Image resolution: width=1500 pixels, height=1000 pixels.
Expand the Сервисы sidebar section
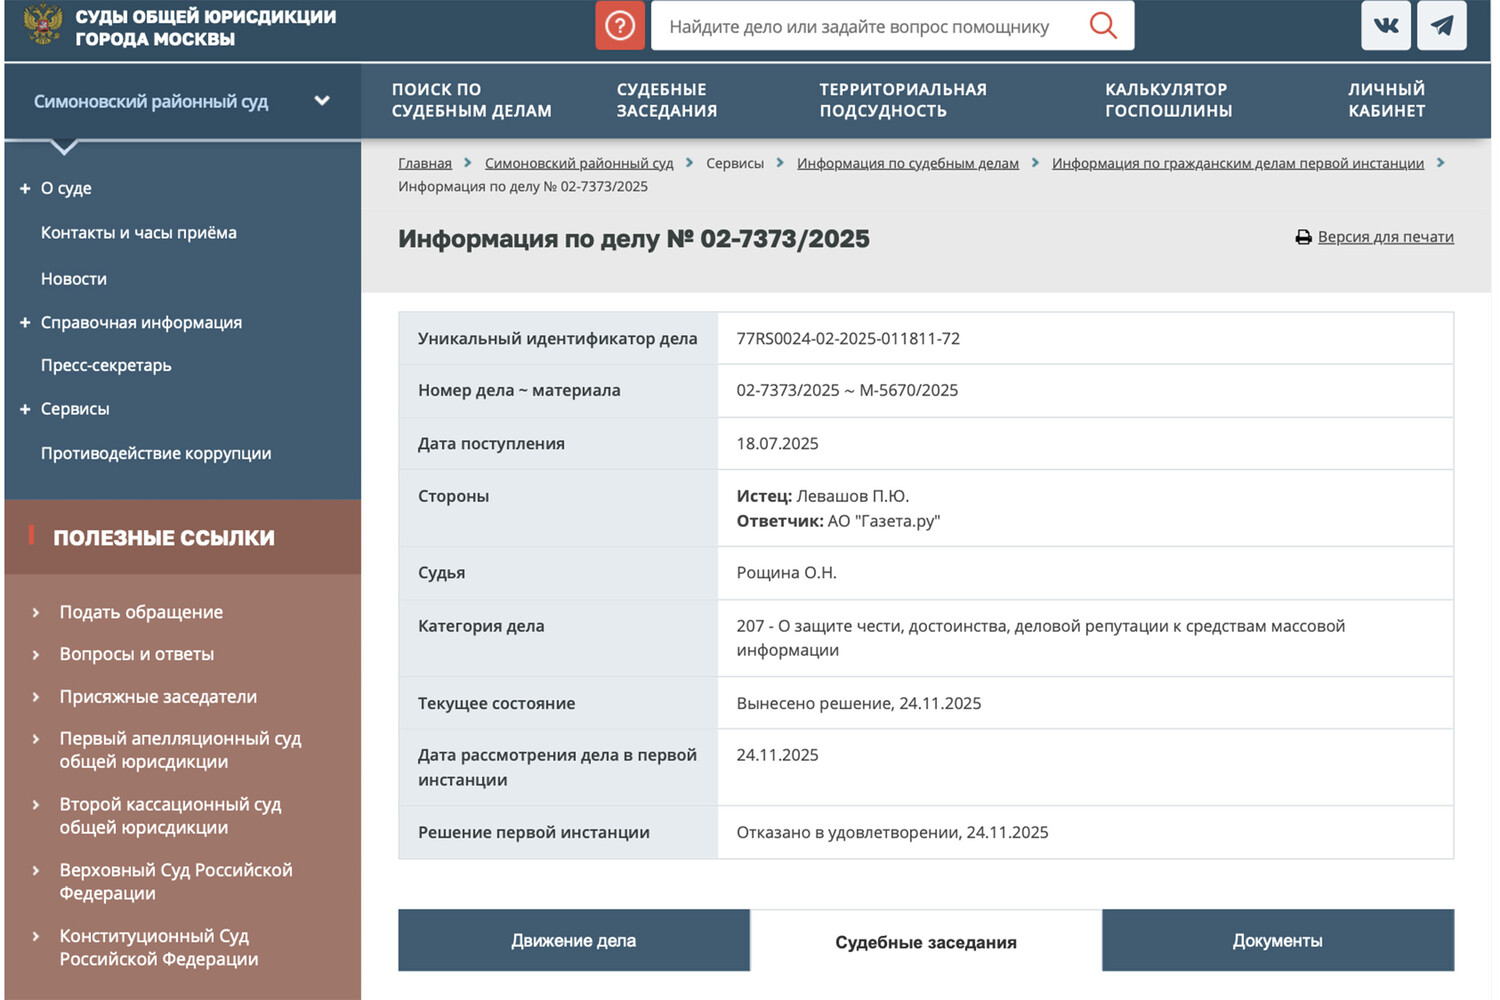pos(25,409)
